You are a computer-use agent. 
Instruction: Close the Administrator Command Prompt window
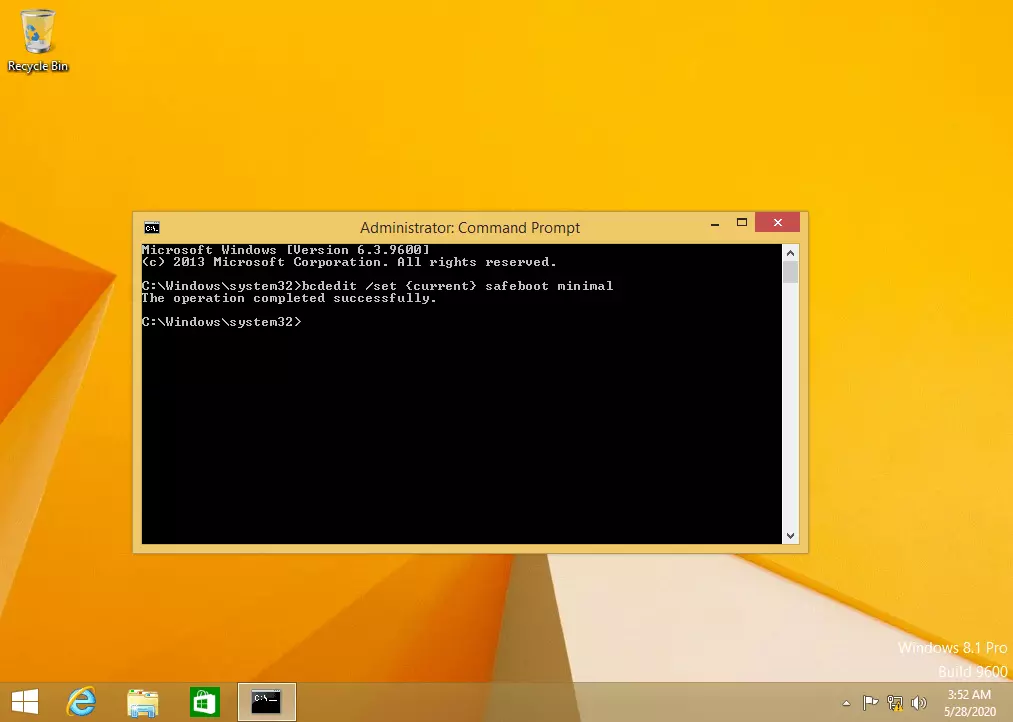[777, 223]
